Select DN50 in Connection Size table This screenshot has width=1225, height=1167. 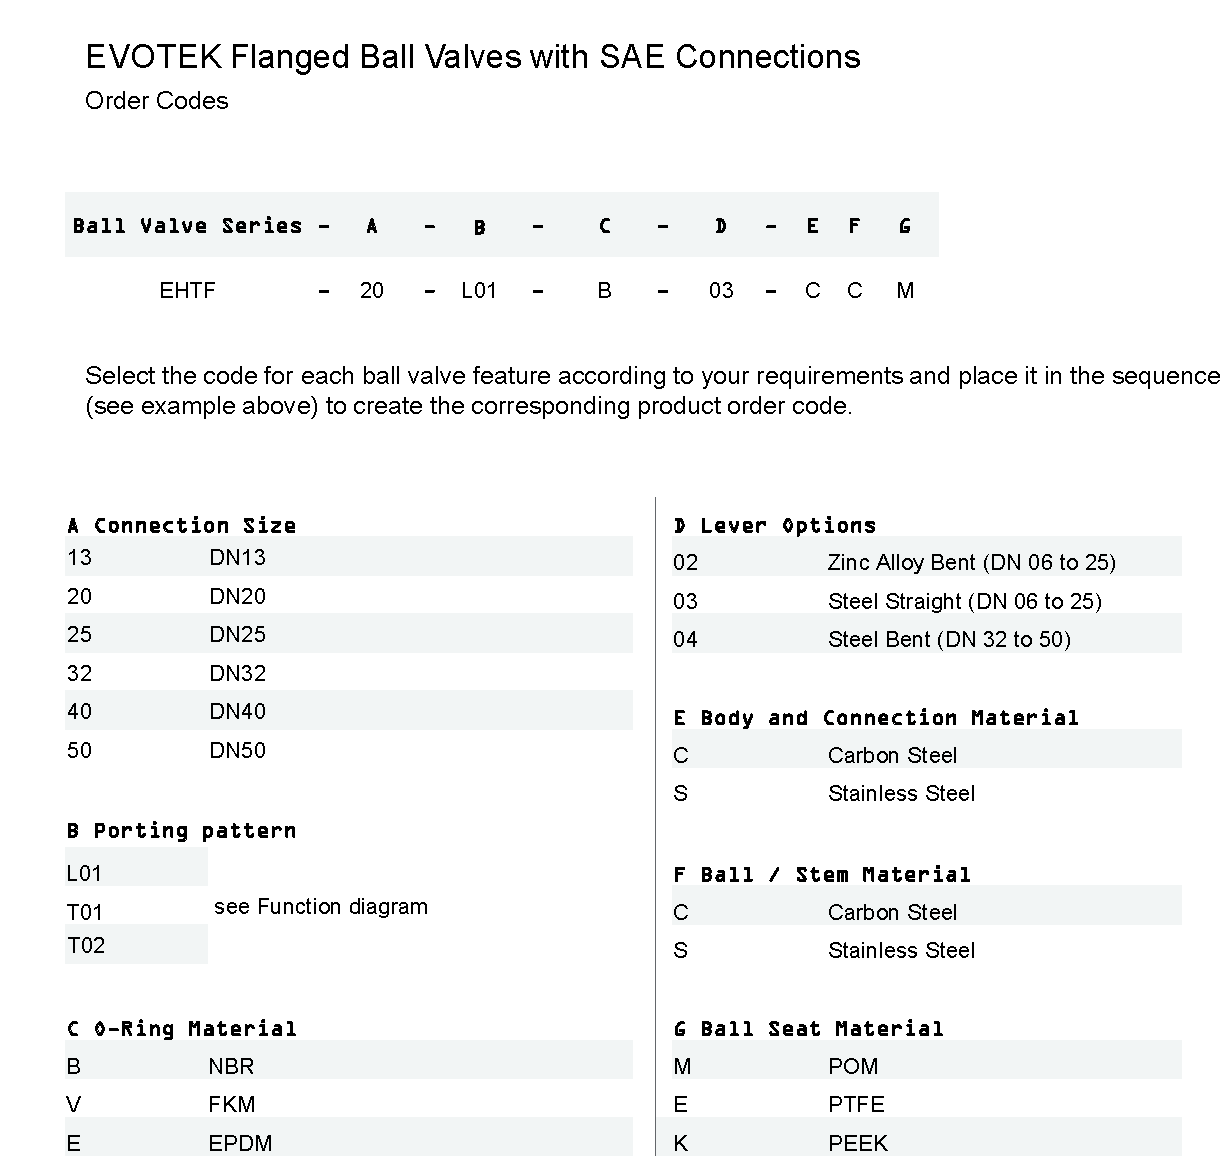point(237,751)
